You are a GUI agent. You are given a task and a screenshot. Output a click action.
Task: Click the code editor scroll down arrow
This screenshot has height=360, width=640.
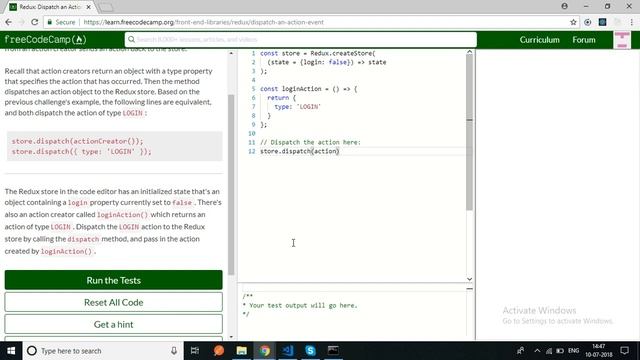(469, 279)
